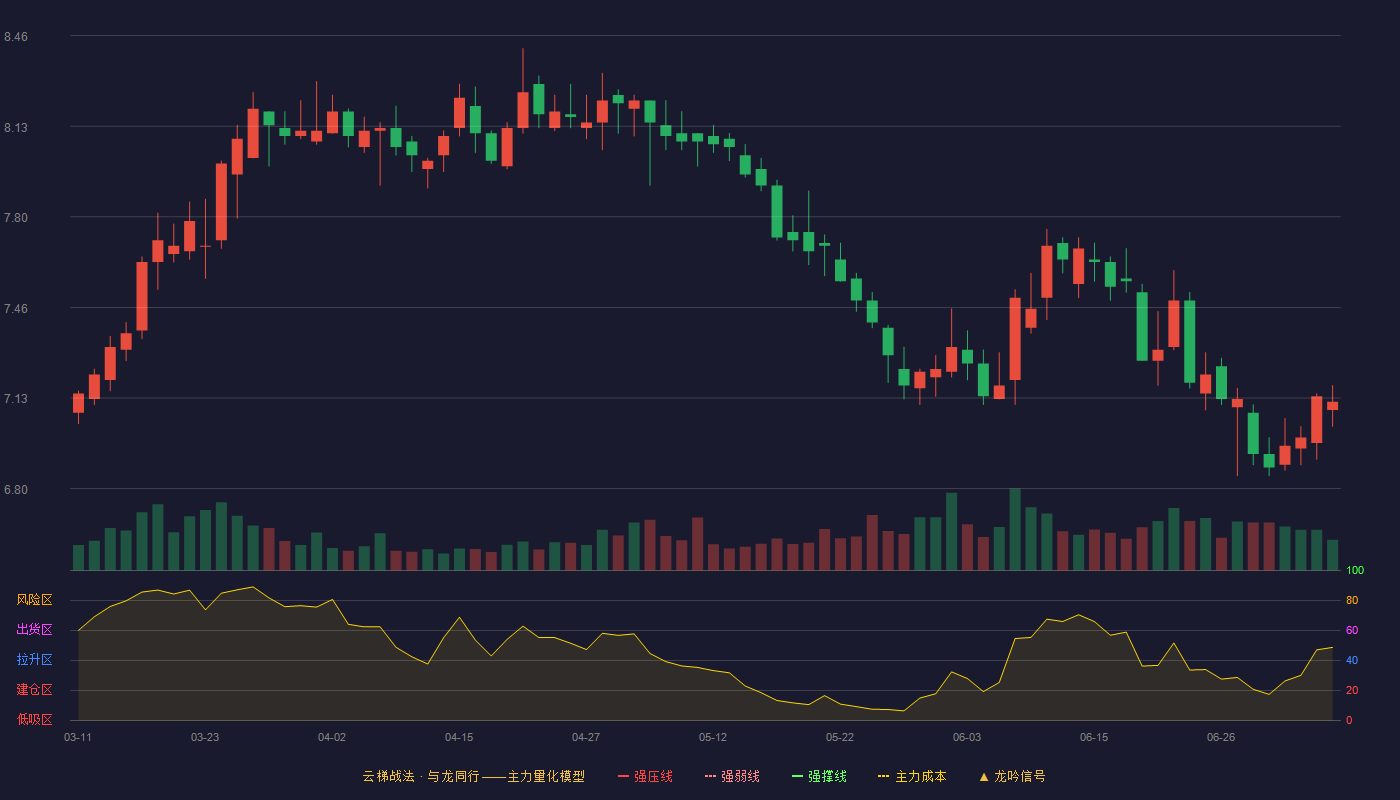Click the red line marker beside 强压线
Screen dimensions: 1400x800
(x=623, y=776)
